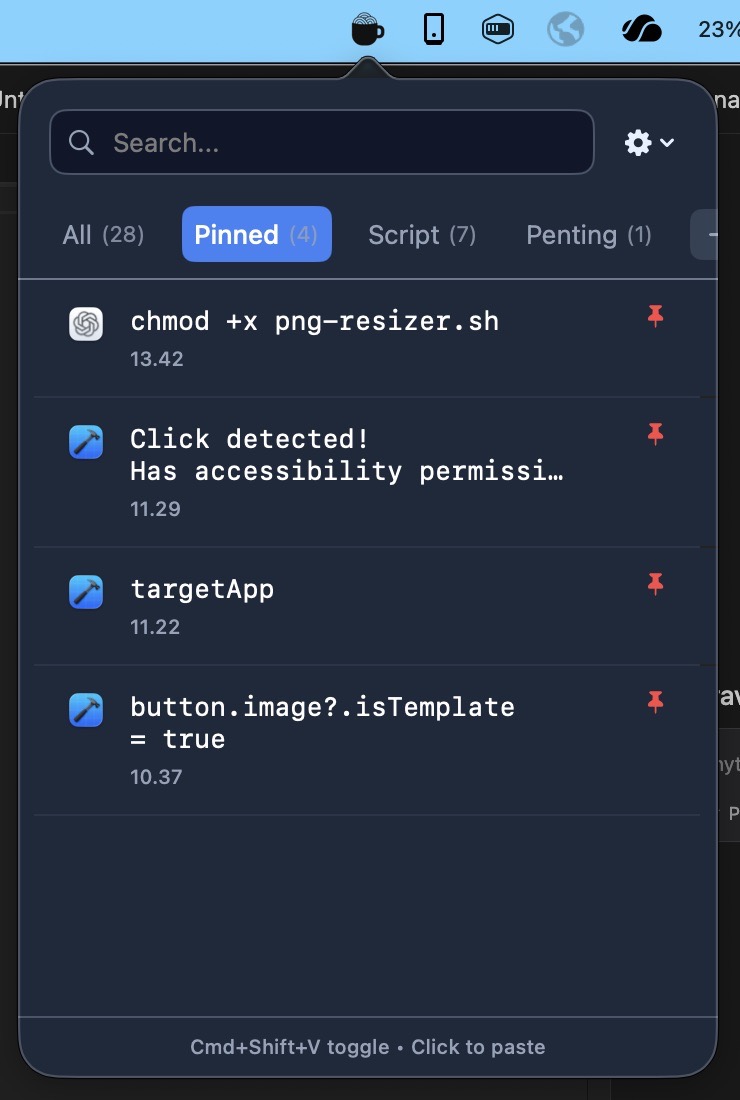The height and width of the screenshot is (1100, 740).
Task: Click the script icon beside button.image entry
Action: 86,710
